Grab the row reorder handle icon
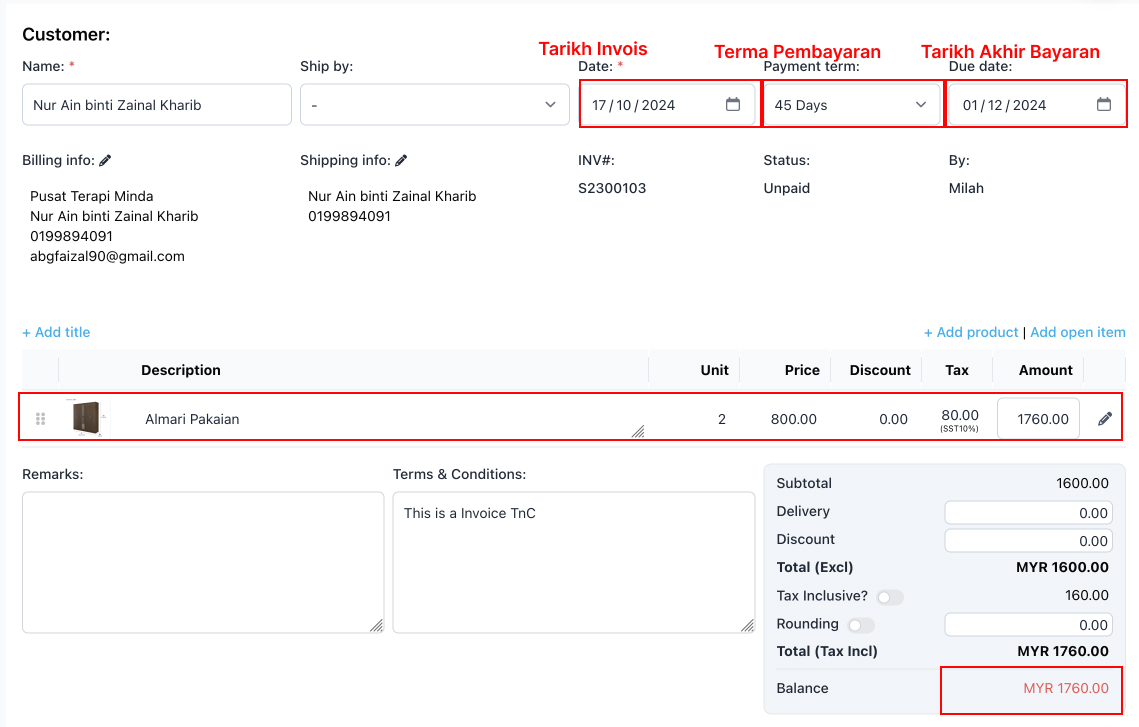Screen dimensions: 1139x727 coord(41,419)
